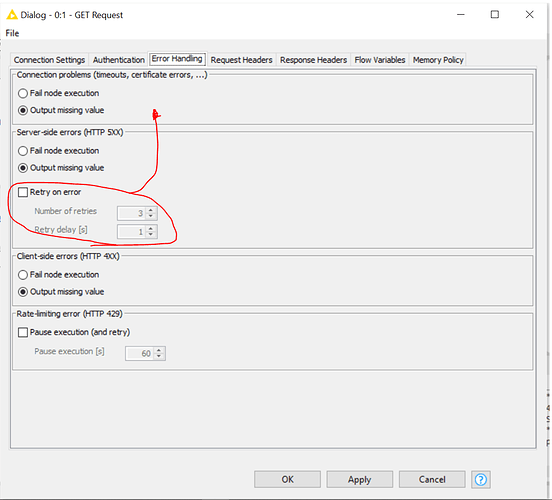The image size is (552, 500).
Task: Open the File menu
Action: [x=12, y=33]
